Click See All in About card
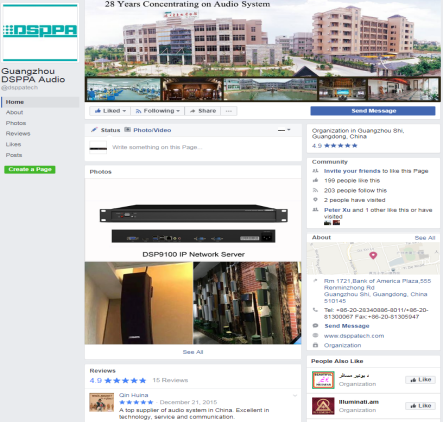 425,238
